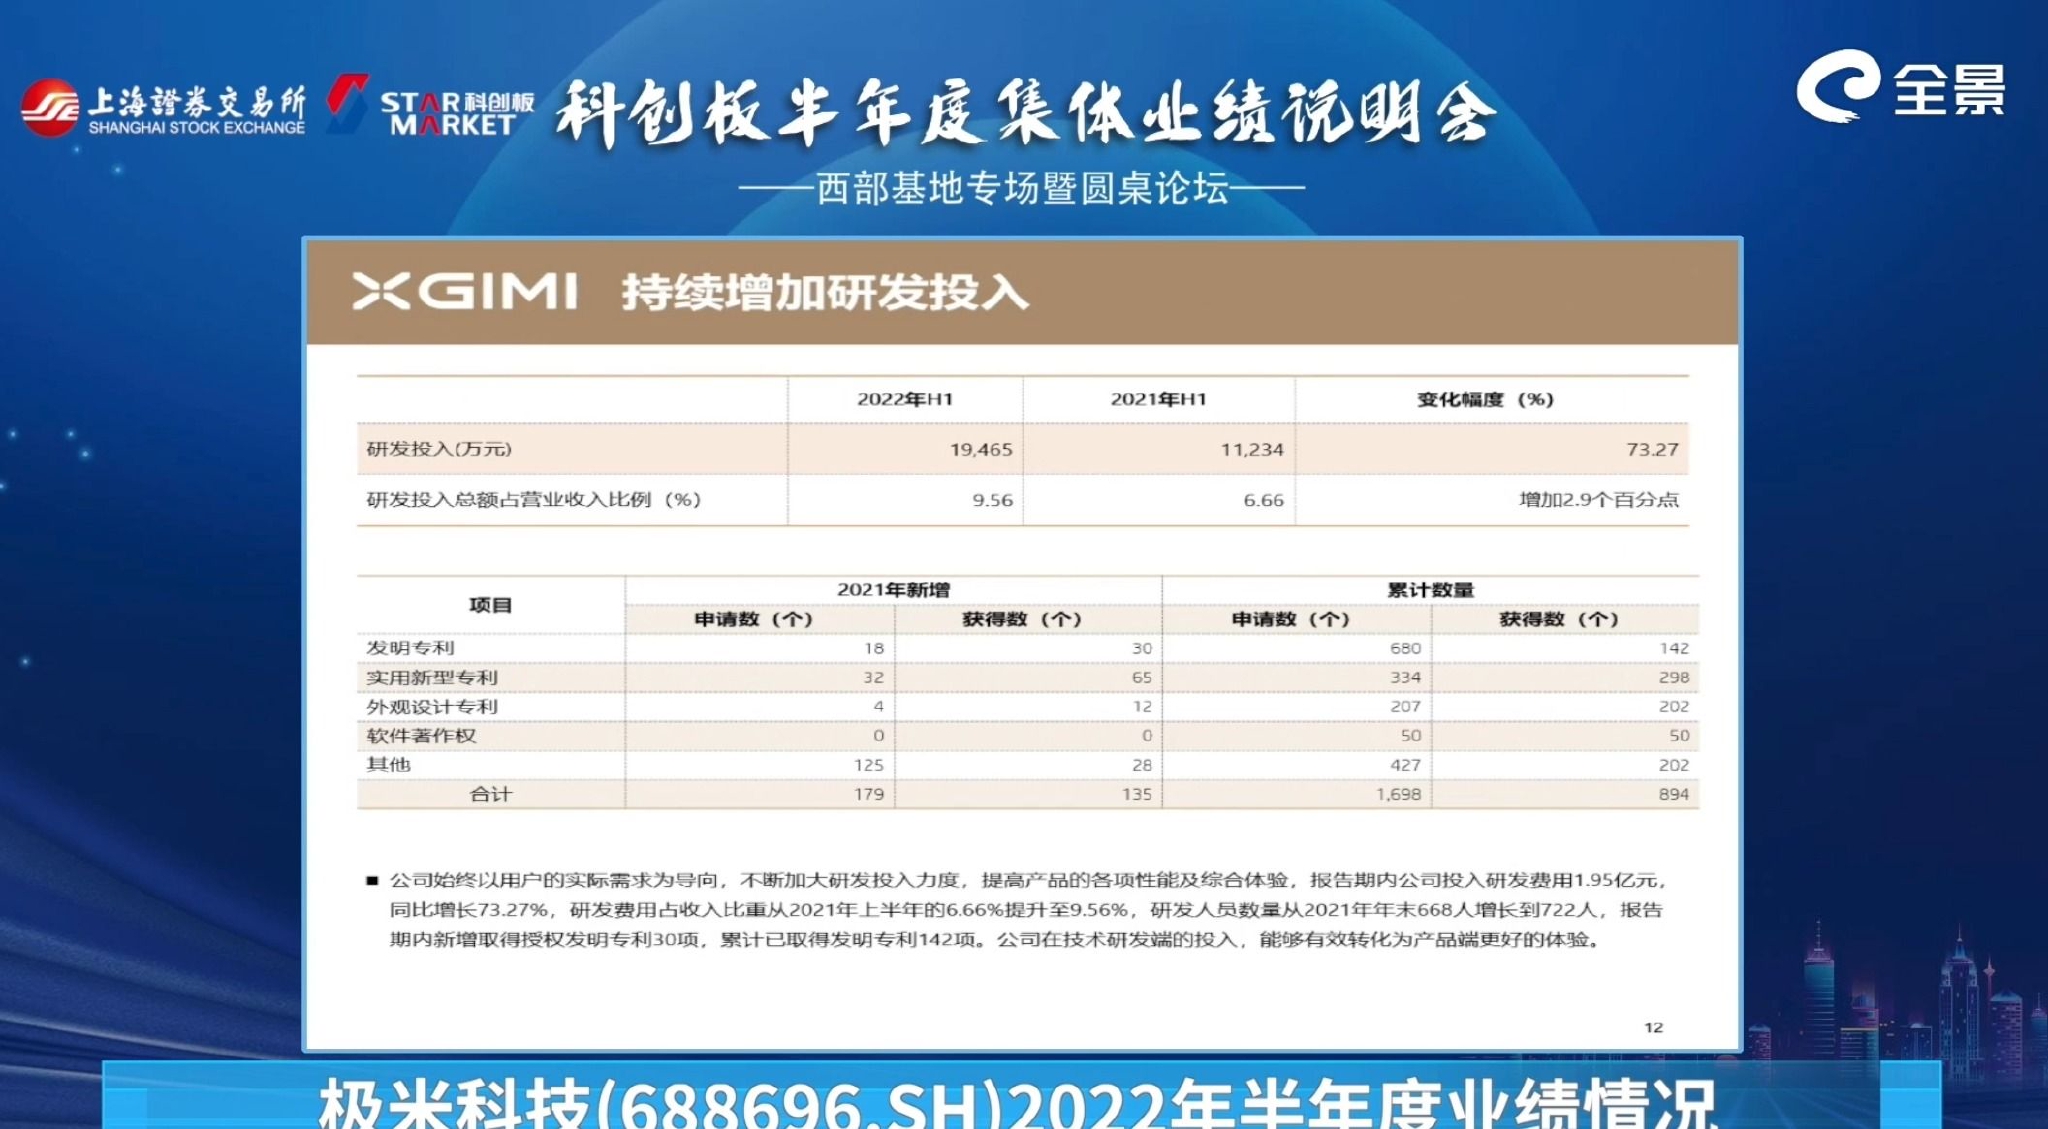Click the value 334 in 实用新型专利 row
This screenshot has height=1129, width=2048.
coord(1405,677)
